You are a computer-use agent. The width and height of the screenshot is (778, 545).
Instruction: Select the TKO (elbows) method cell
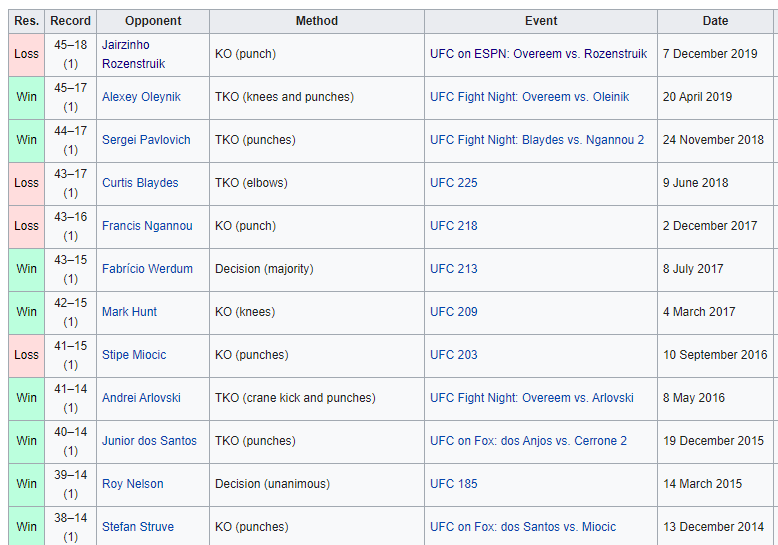317,183
